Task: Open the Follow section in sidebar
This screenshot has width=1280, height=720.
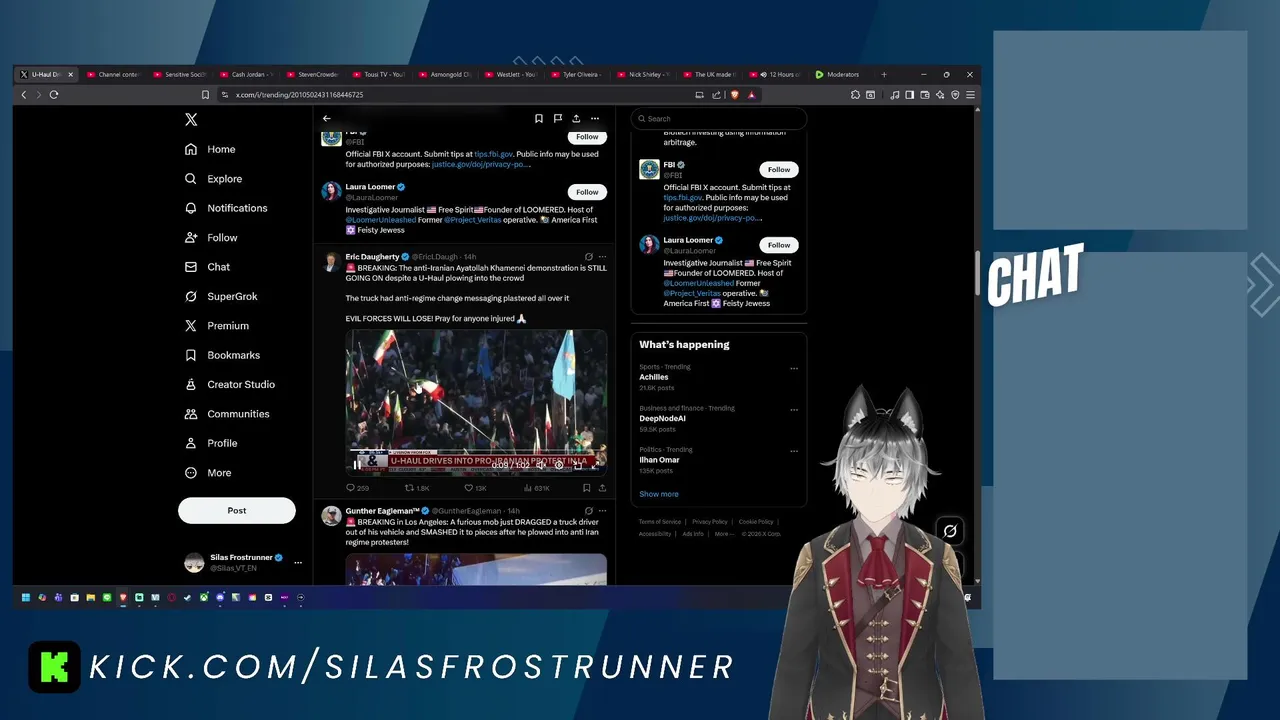Action: [x=211, y=238]
